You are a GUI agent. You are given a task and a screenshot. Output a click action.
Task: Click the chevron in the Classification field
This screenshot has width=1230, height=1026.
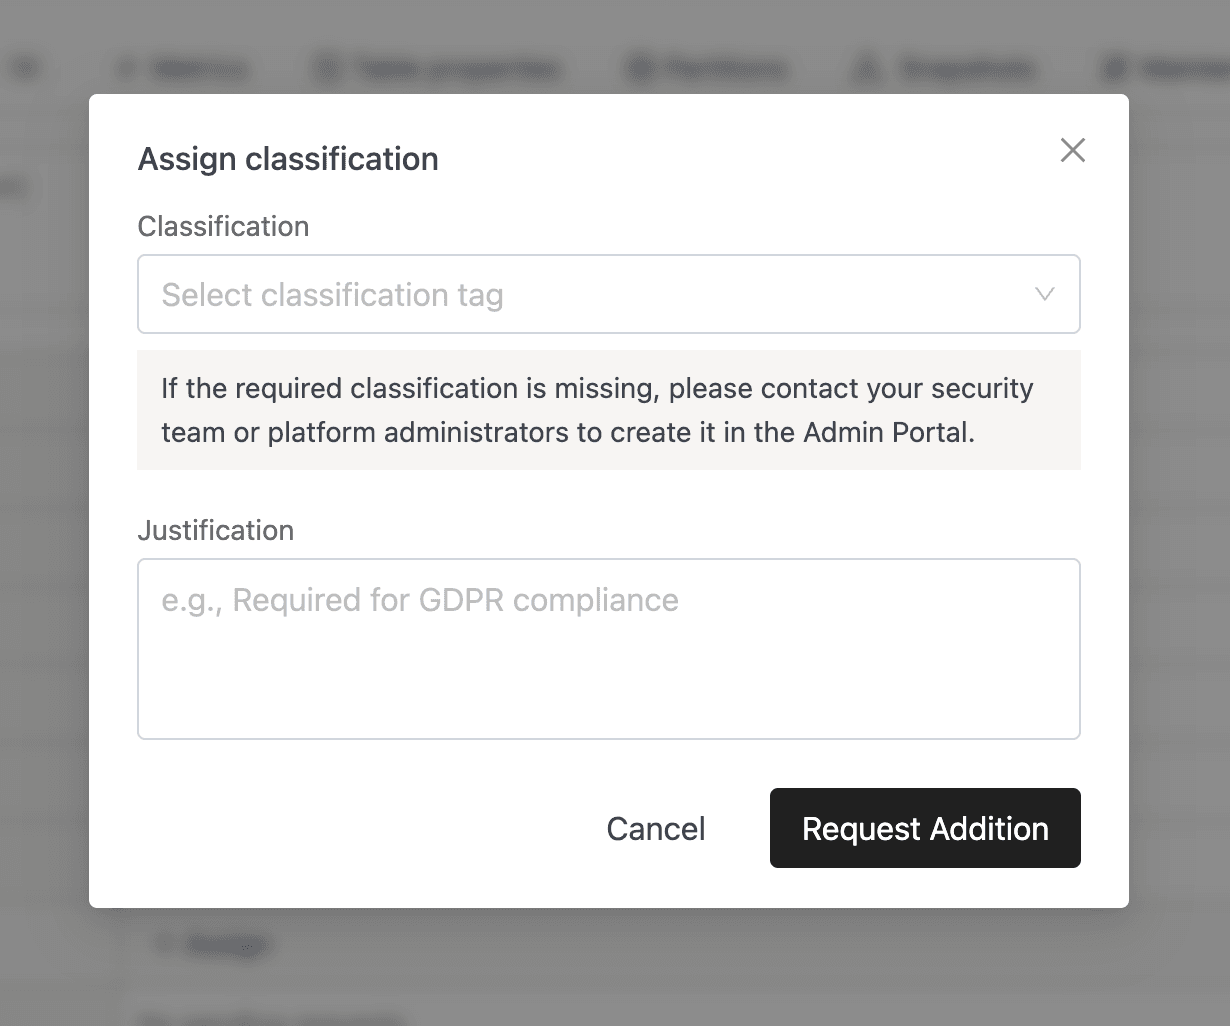click(x=1045, y=294)
